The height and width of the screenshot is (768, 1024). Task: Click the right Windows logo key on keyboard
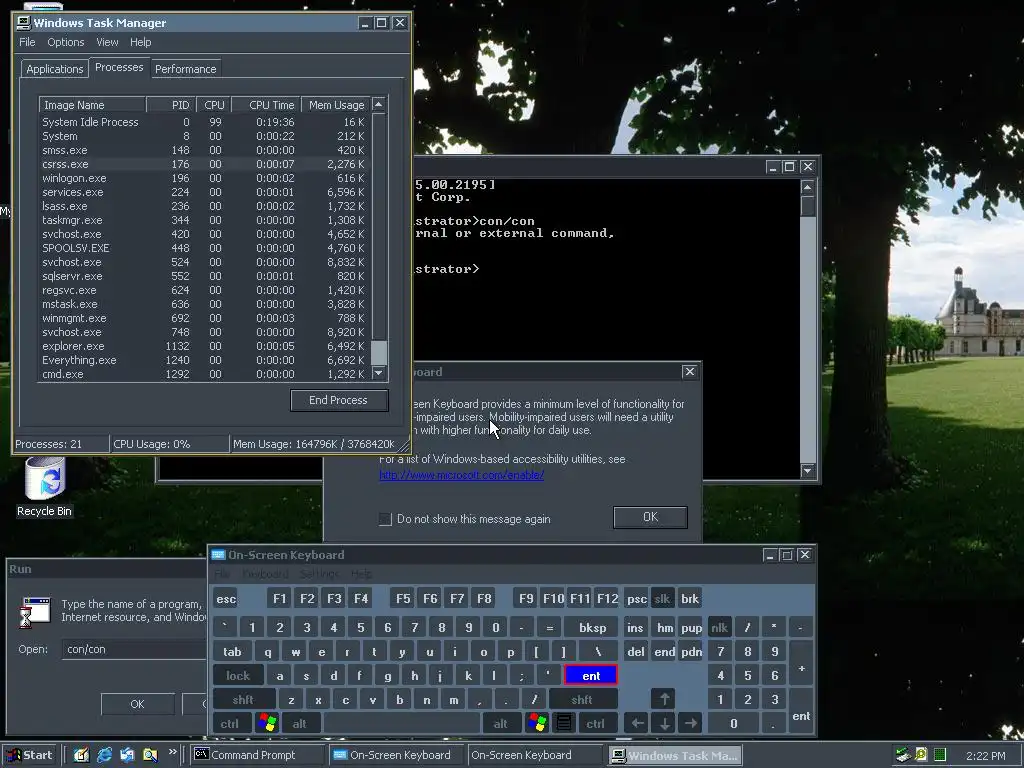(x=537, y=723)
